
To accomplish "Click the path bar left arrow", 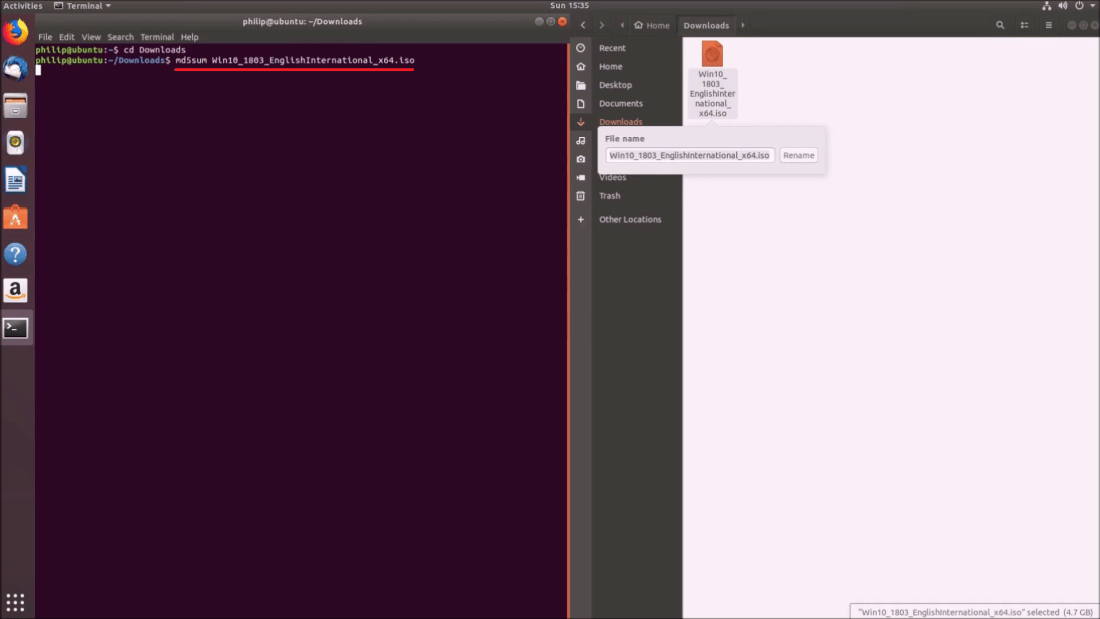I will 622,25.
